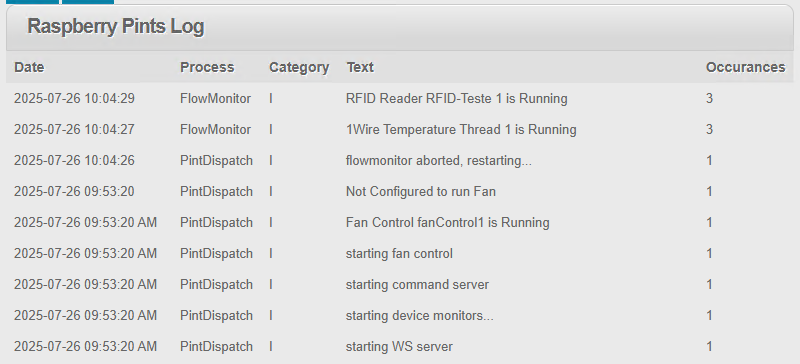Select the starting device monitors row
This screenshot has height=364, width=800.
(x=399, y=316)
